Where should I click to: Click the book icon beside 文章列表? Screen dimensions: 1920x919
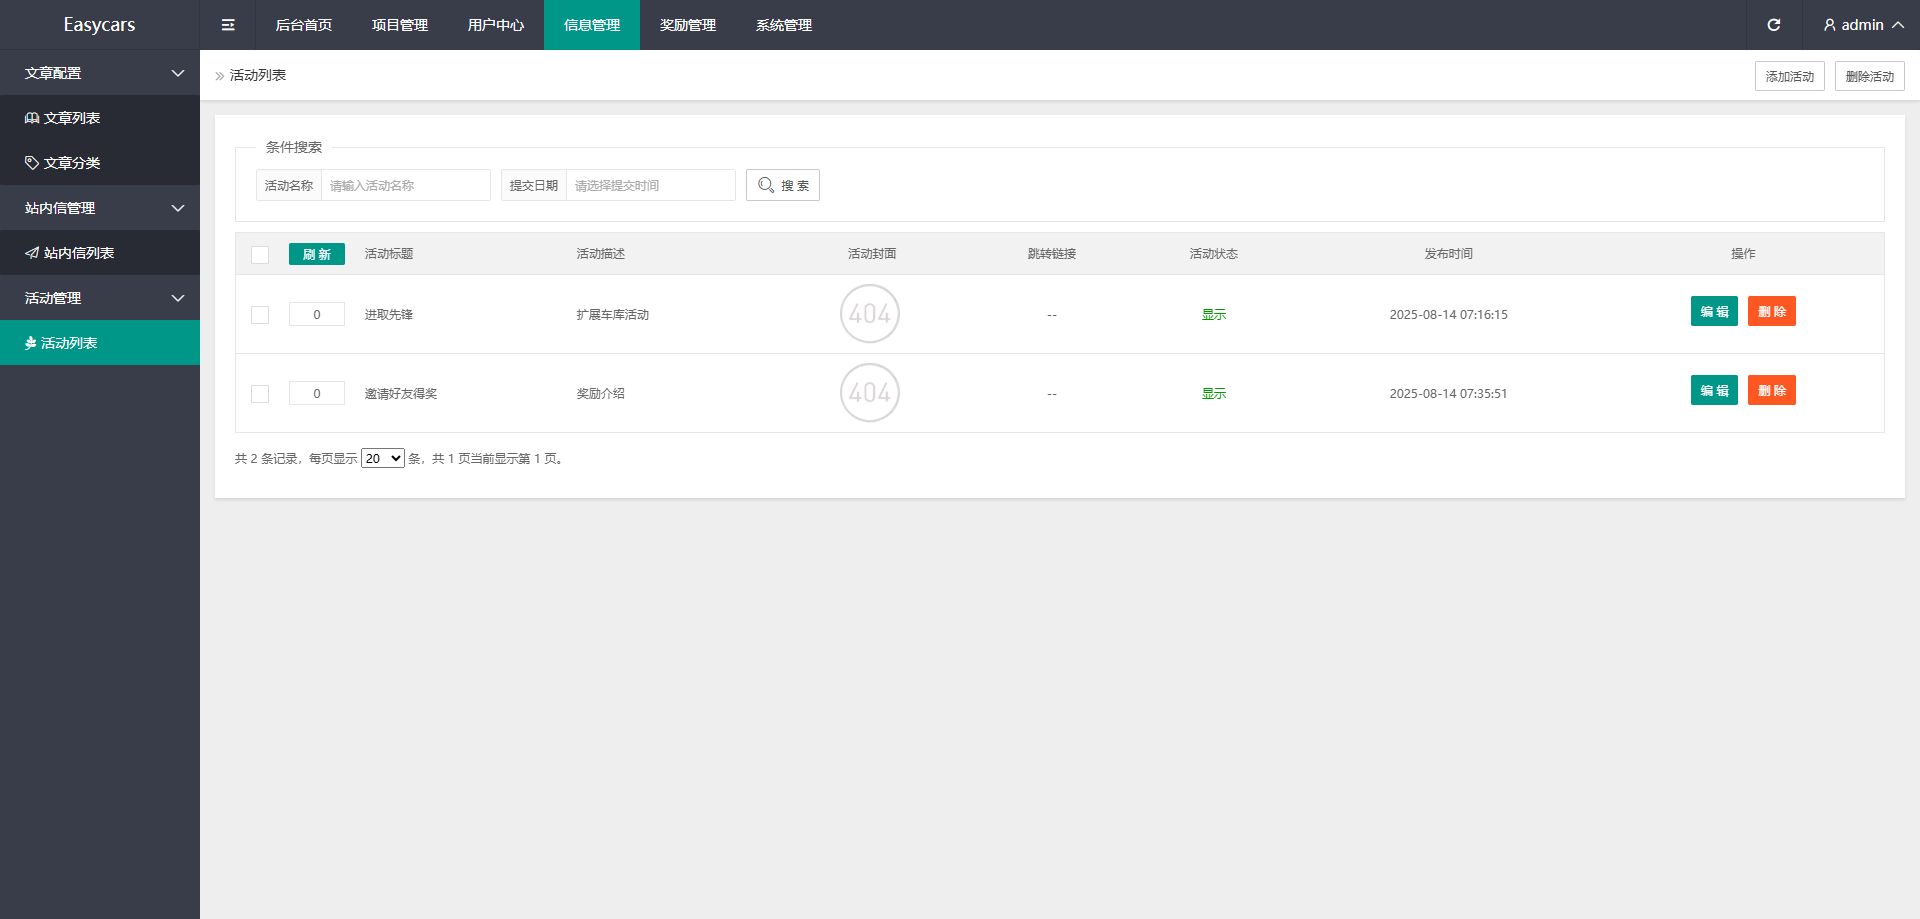pyautogui.click(x=32, y=118)
